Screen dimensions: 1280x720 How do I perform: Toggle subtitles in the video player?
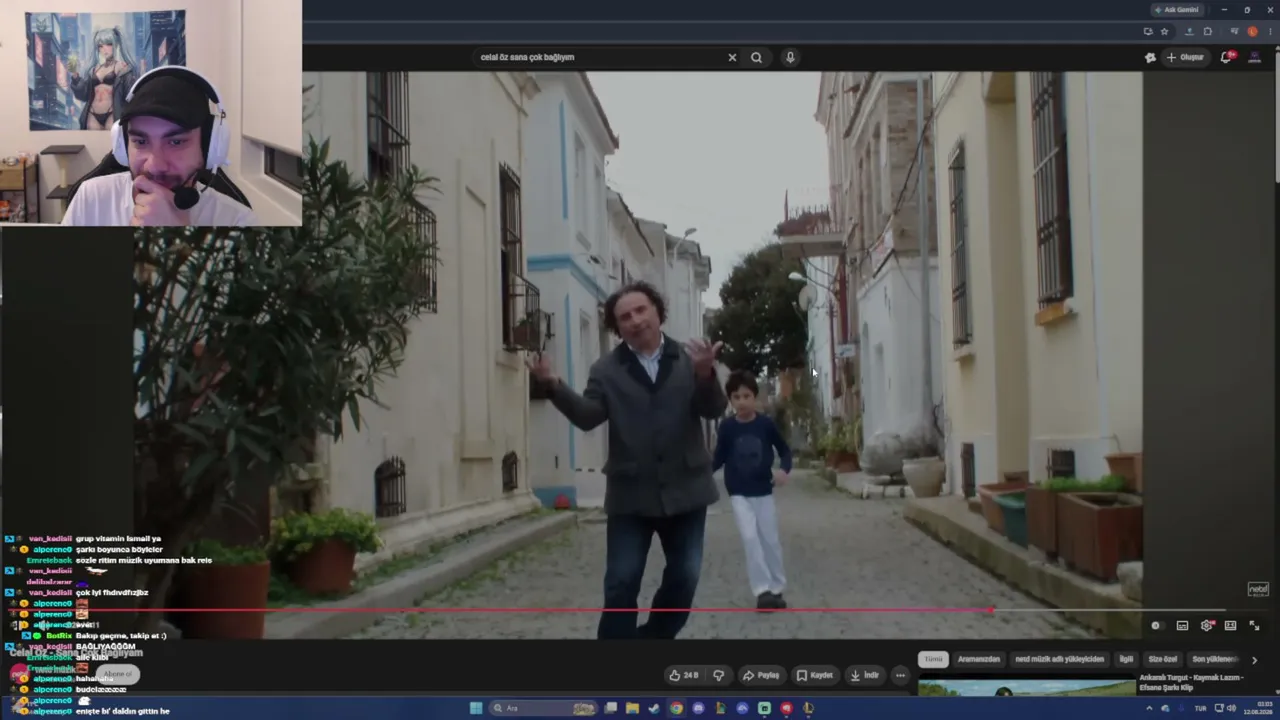pos(1182,626)
